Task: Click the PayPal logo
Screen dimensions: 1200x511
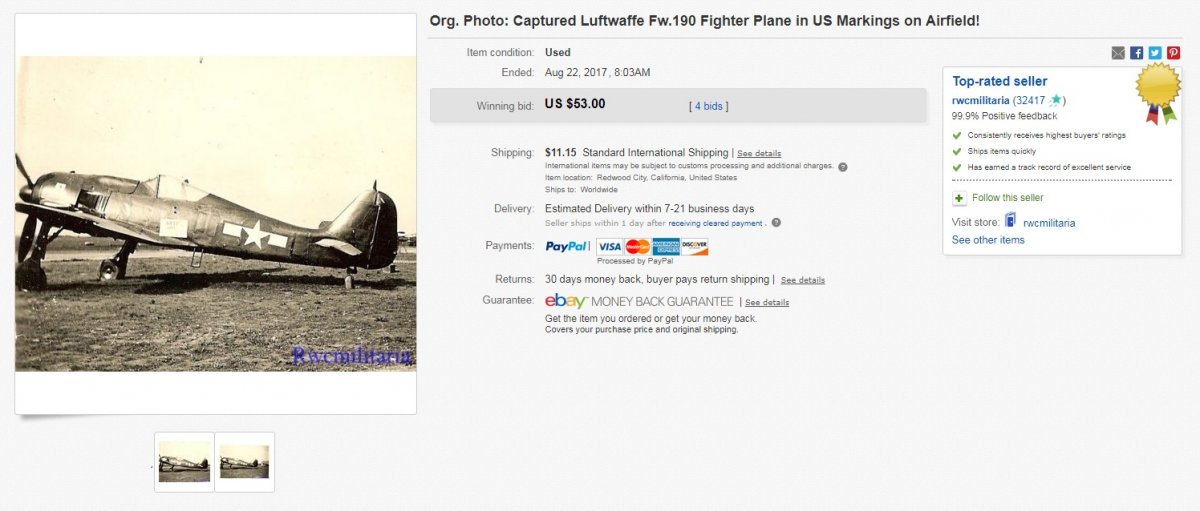Action: [566, 247]
